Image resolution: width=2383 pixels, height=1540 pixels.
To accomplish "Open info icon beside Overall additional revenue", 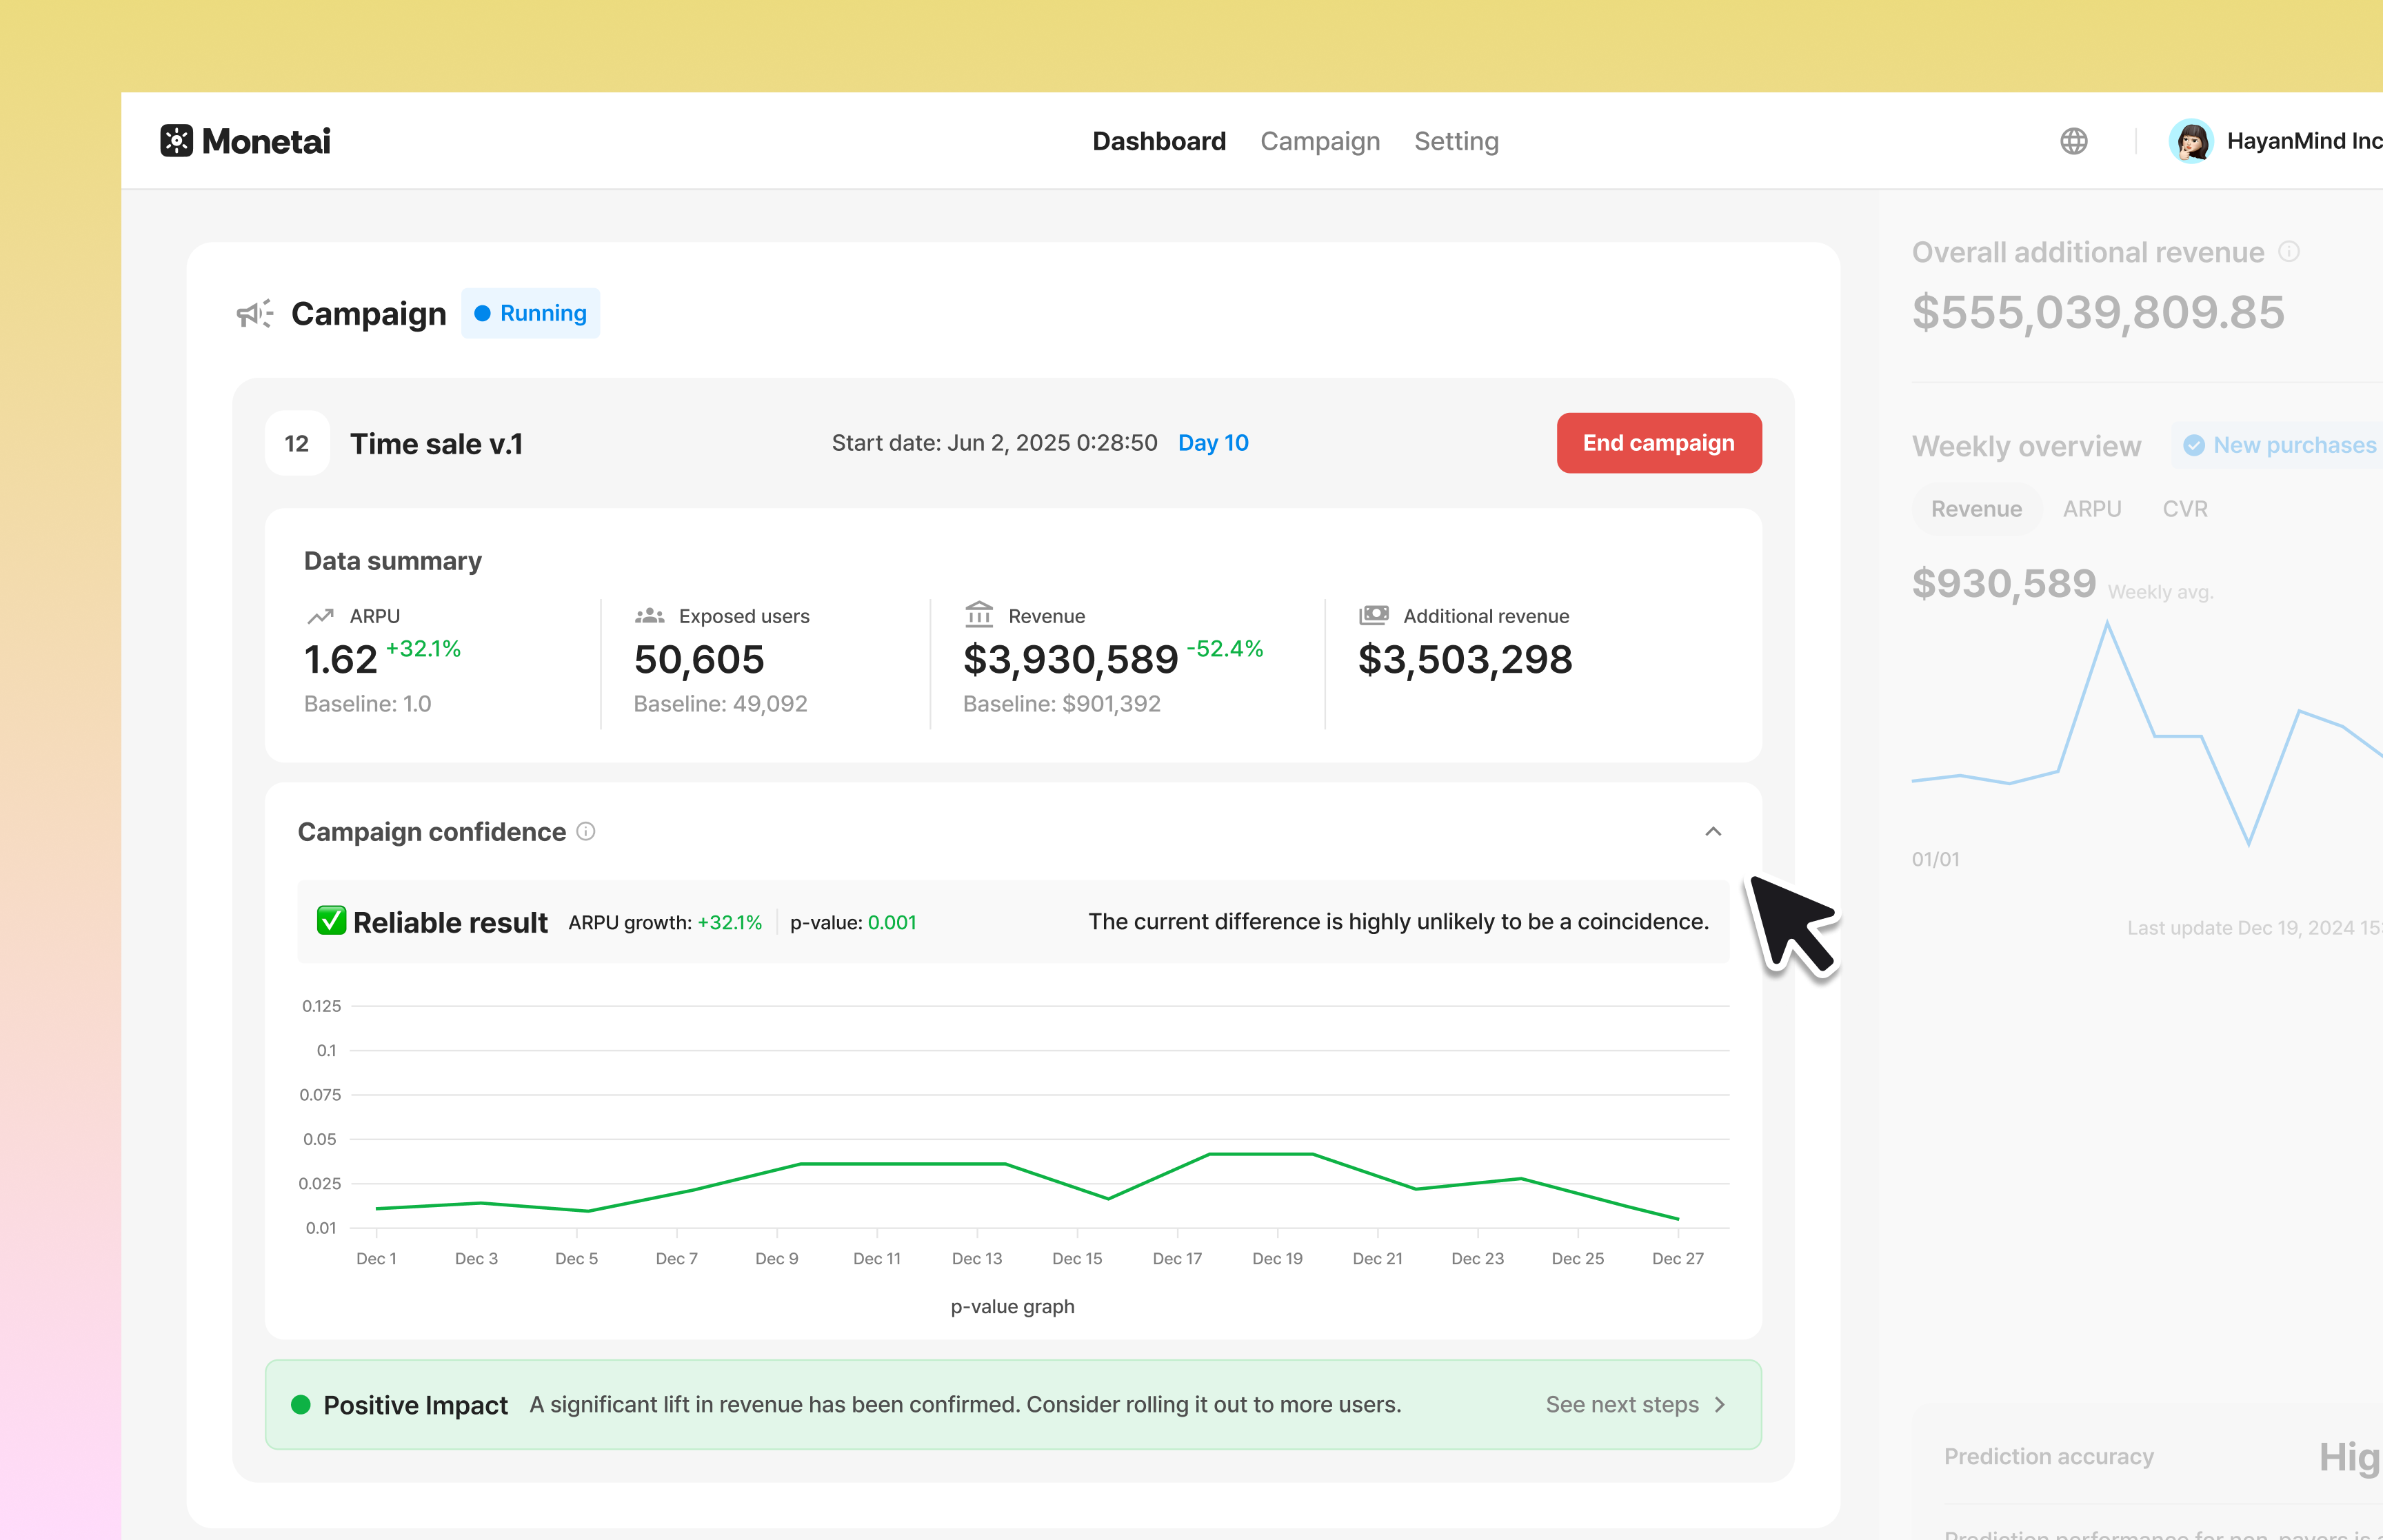I will 2288,252.
